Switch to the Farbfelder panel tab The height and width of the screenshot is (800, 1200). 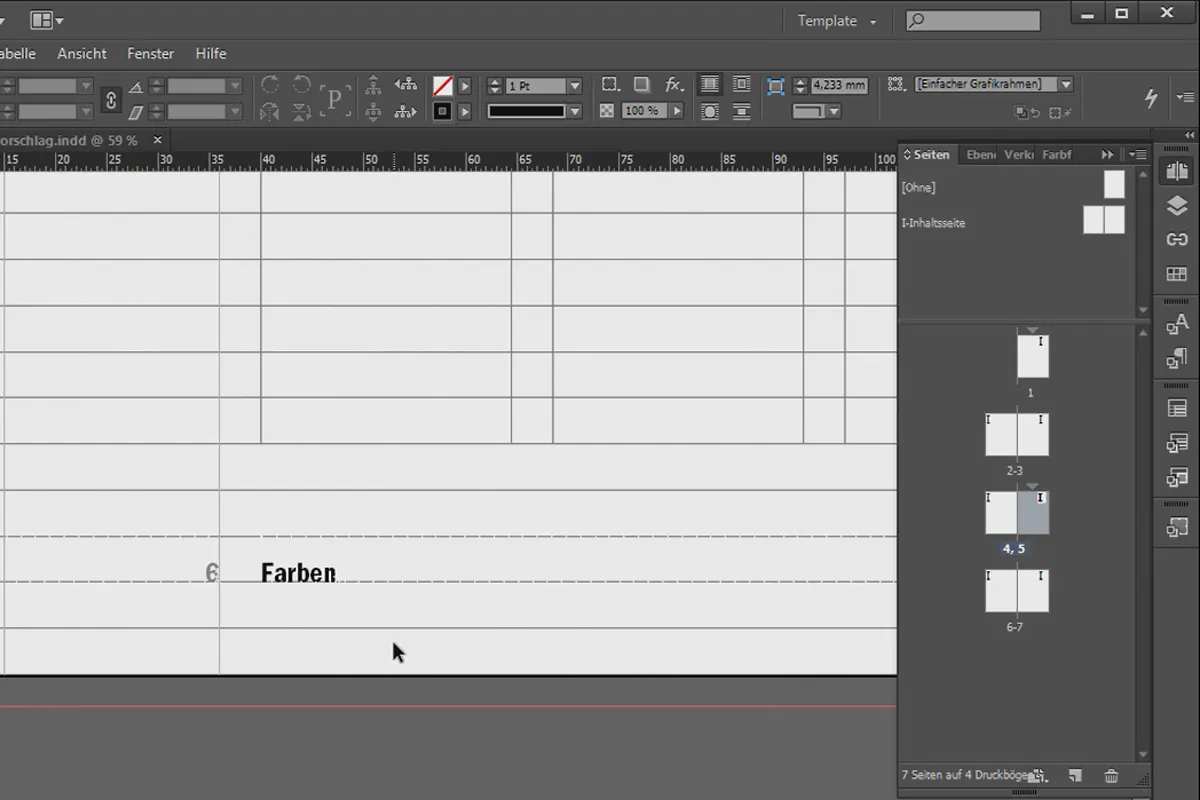tap(1056, 155)
